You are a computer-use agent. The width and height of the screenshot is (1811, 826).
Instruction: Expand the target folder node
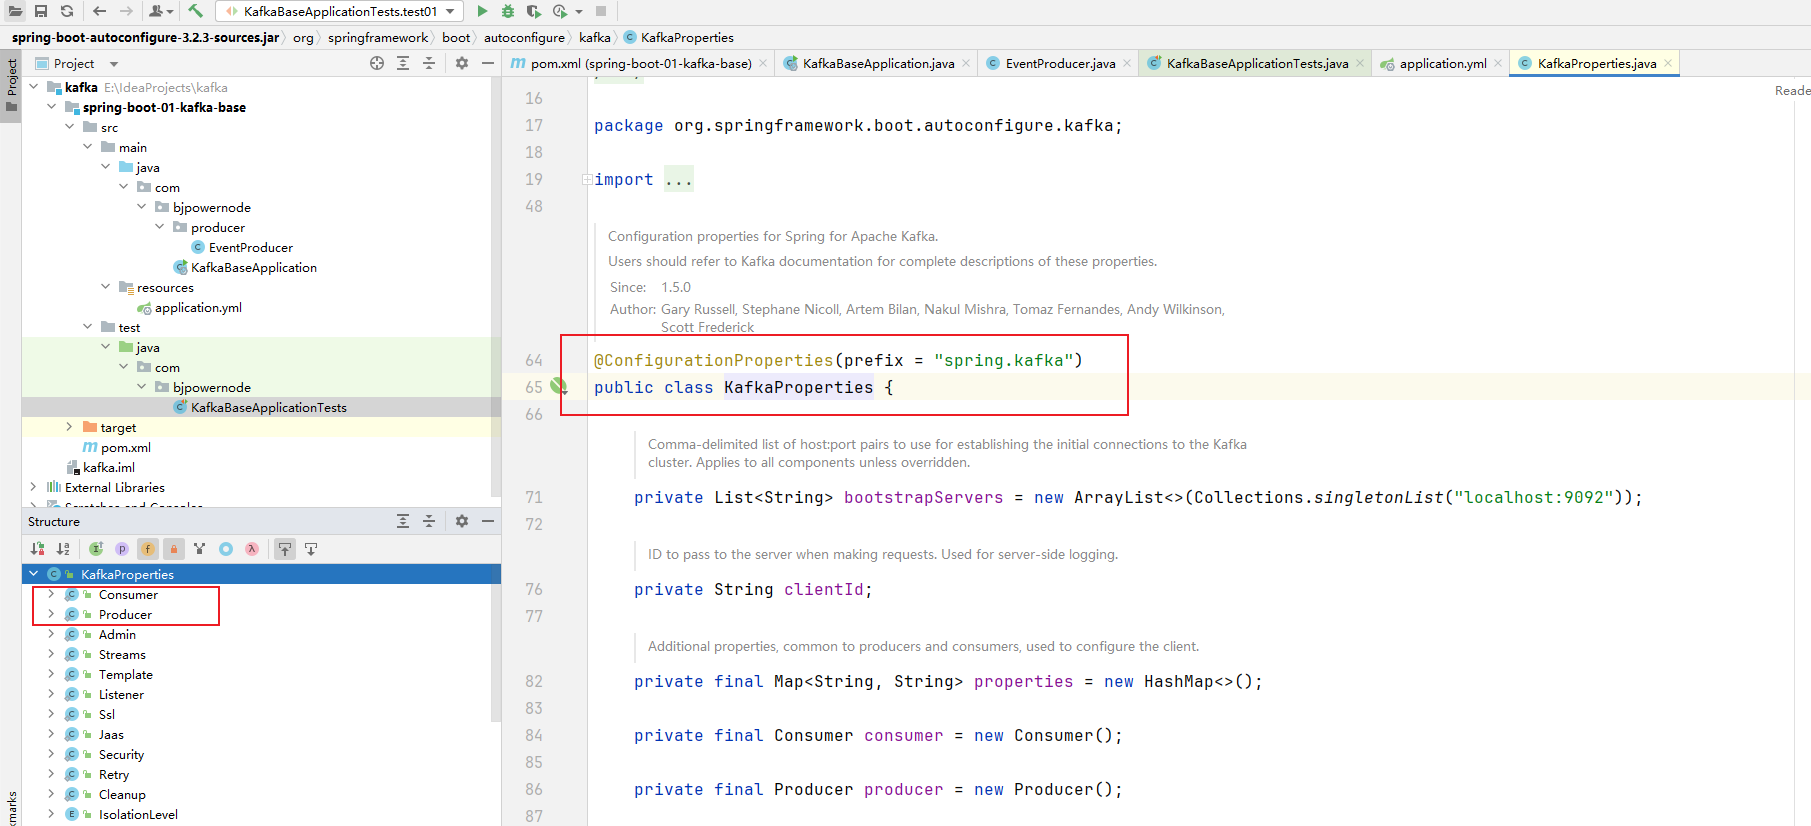(x=69, y=427)
